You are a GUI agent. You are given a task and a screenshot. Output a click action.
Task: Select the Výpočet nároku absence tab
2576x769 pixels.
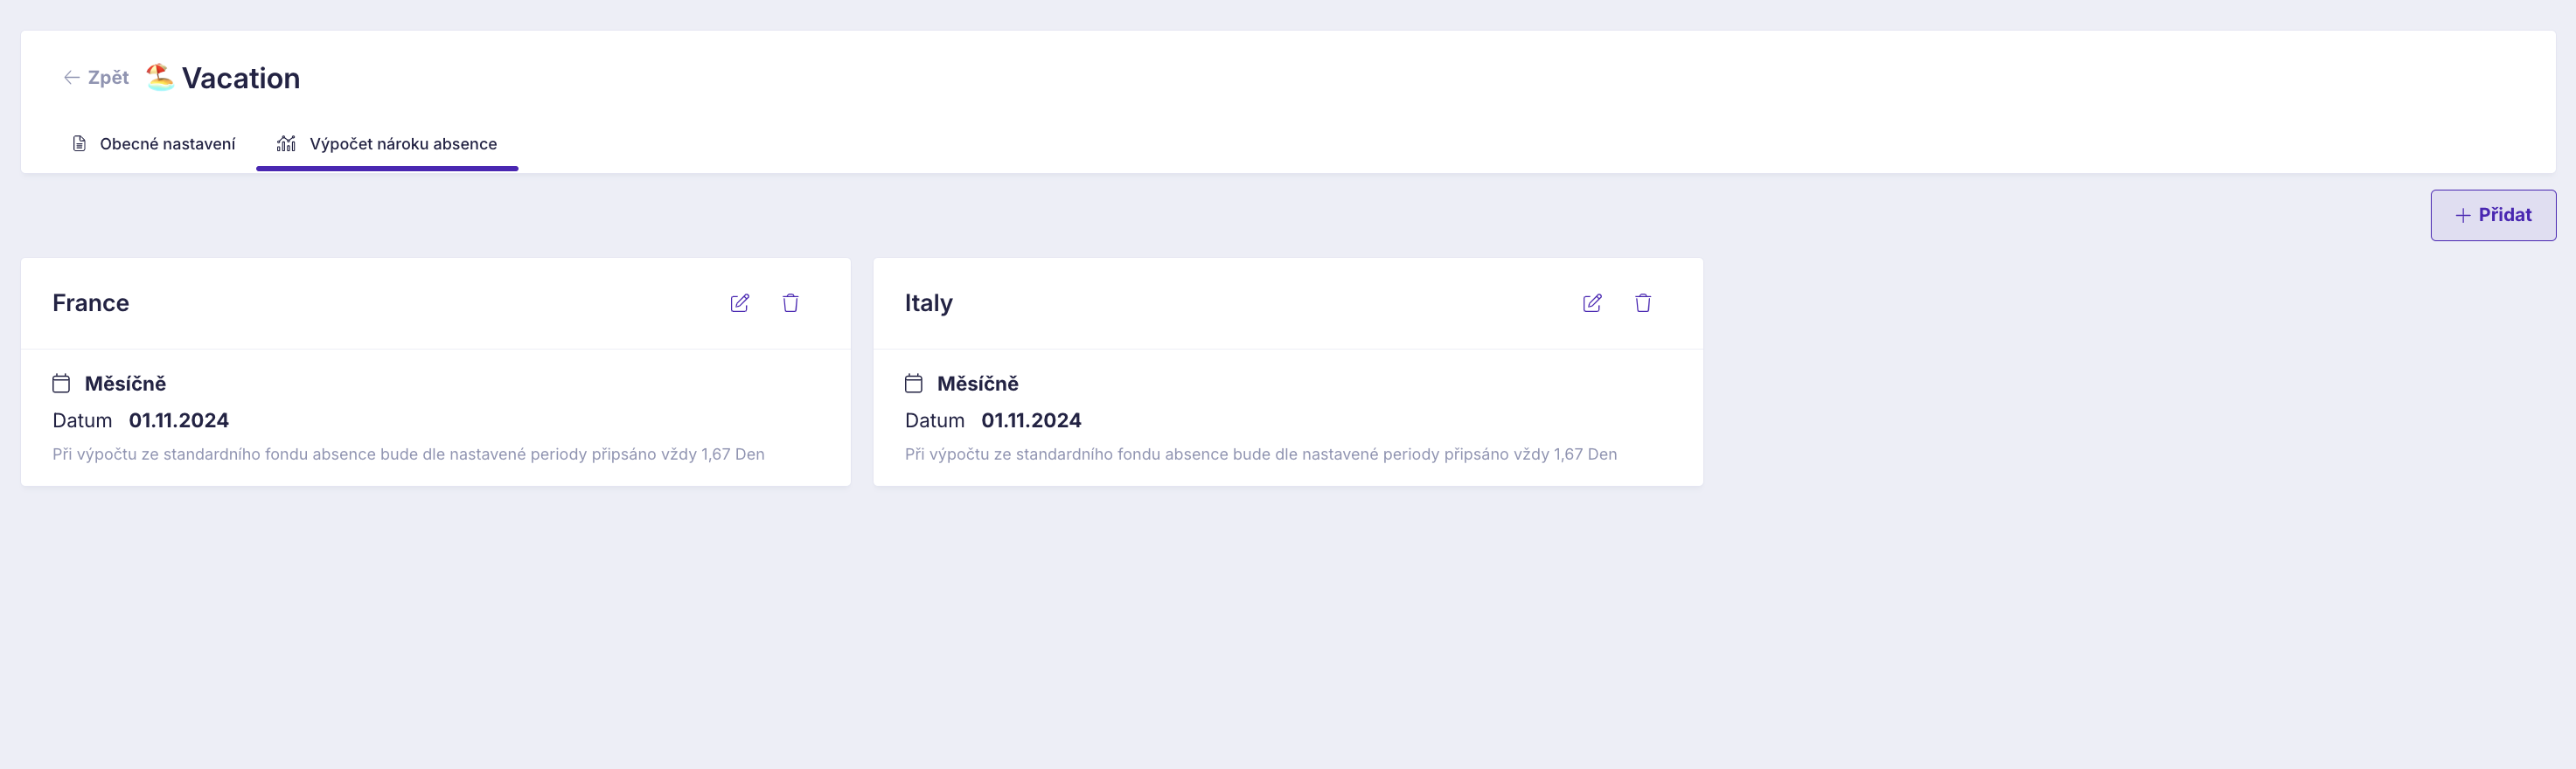coord(402,144)
